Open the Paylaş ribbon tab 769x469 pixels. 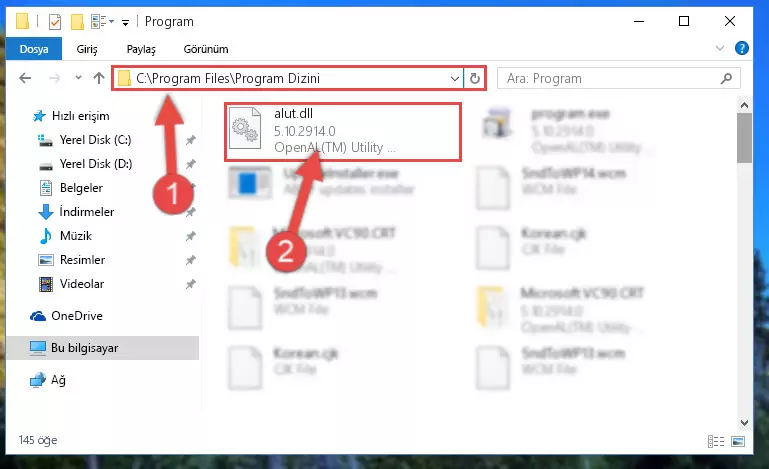click(x=141, y=49)
